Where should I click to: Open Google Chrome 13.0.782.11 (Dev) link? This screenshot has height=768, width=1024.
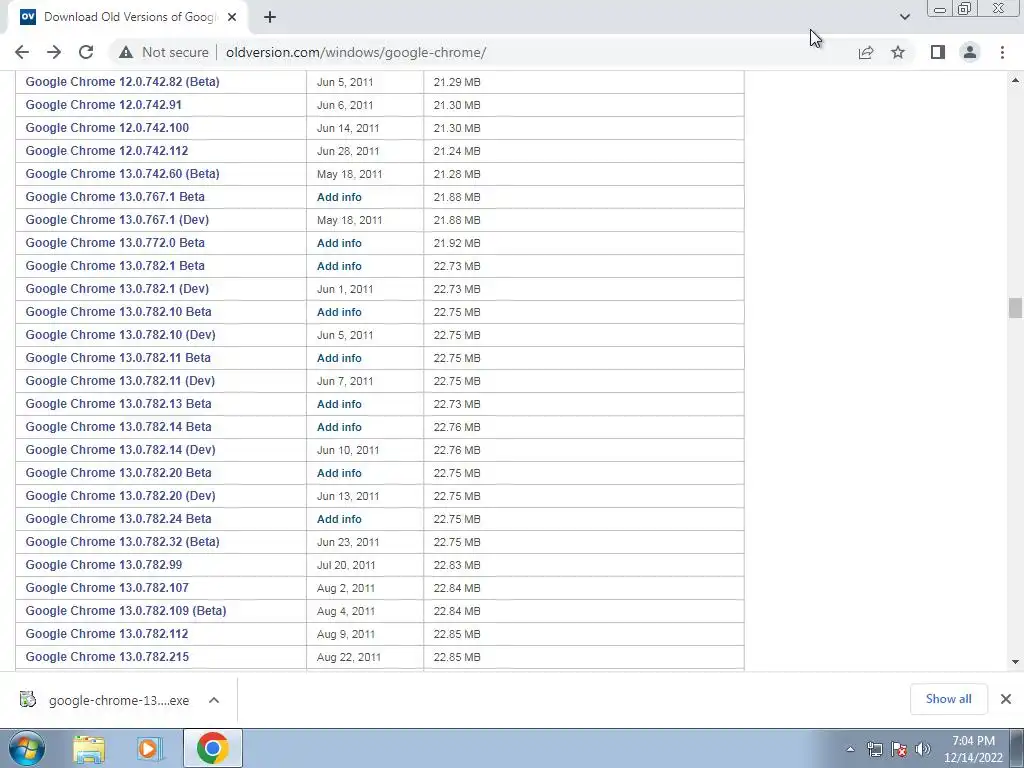pyautogui.click(x=120, y=381)
